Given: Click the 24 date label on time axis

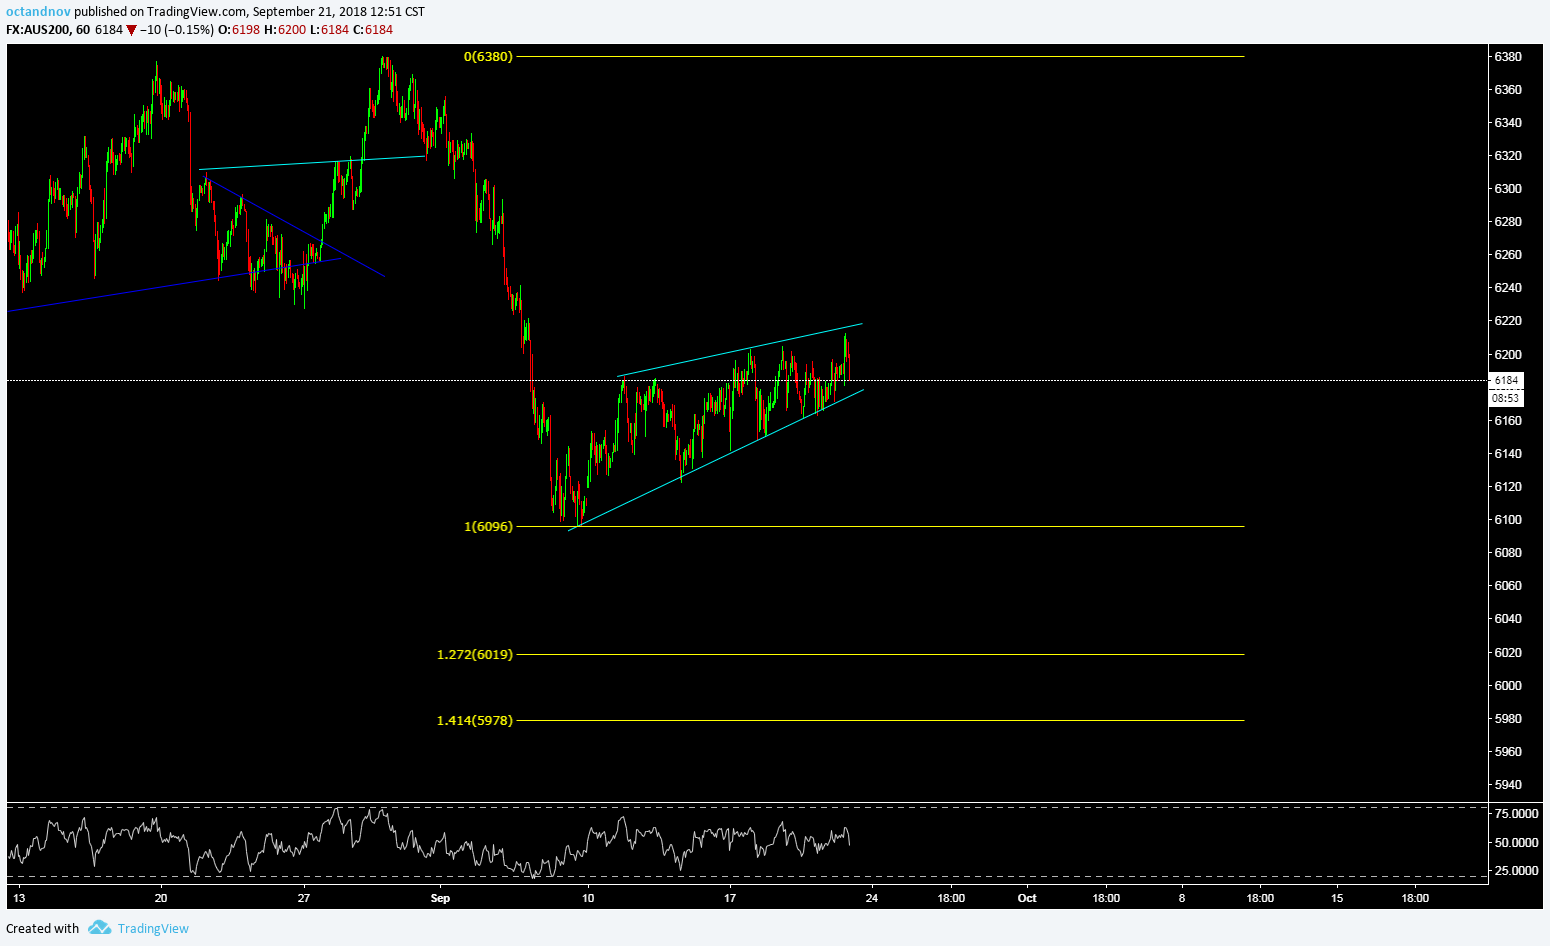Looking at the screenshot, I should pyautogui.click(x=872, y=898).
